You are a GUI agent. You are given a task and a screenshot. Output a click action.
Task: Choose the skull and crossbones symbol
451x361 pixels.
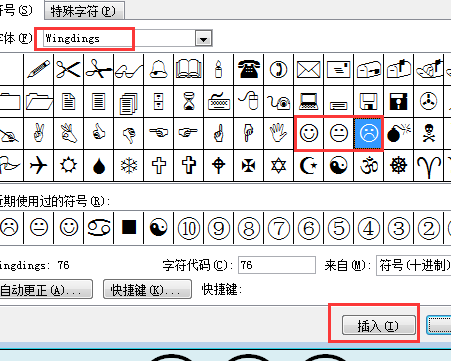429,133
